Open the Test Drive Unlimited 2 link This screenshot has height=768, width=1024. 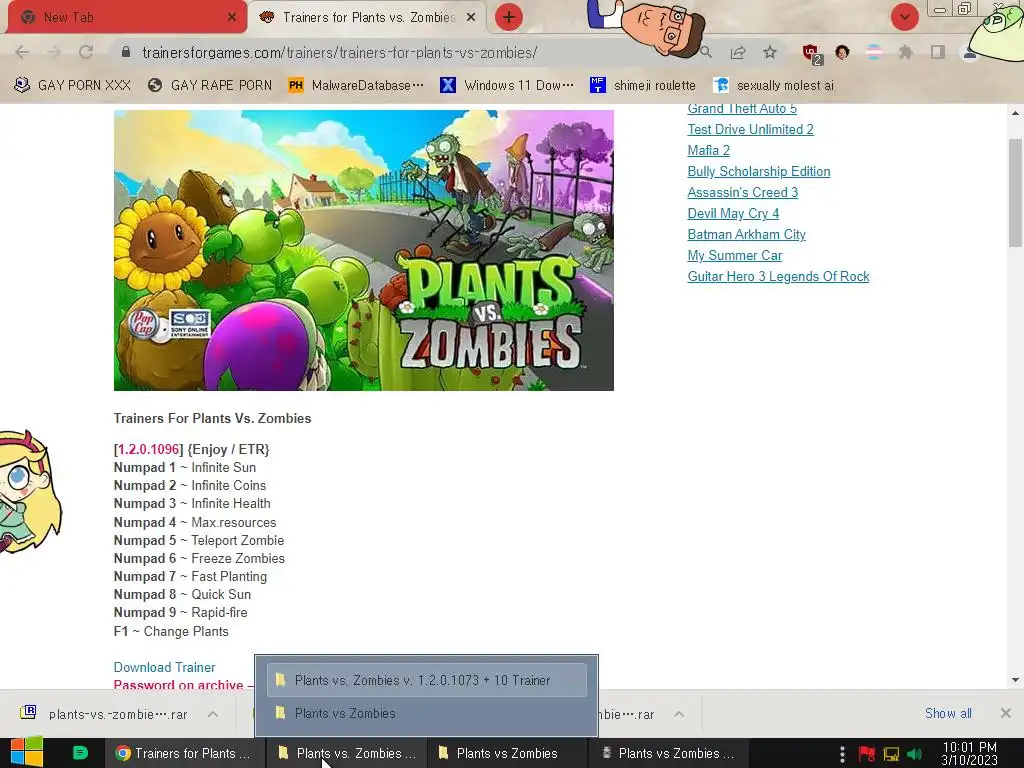click(x=750, y=129)
